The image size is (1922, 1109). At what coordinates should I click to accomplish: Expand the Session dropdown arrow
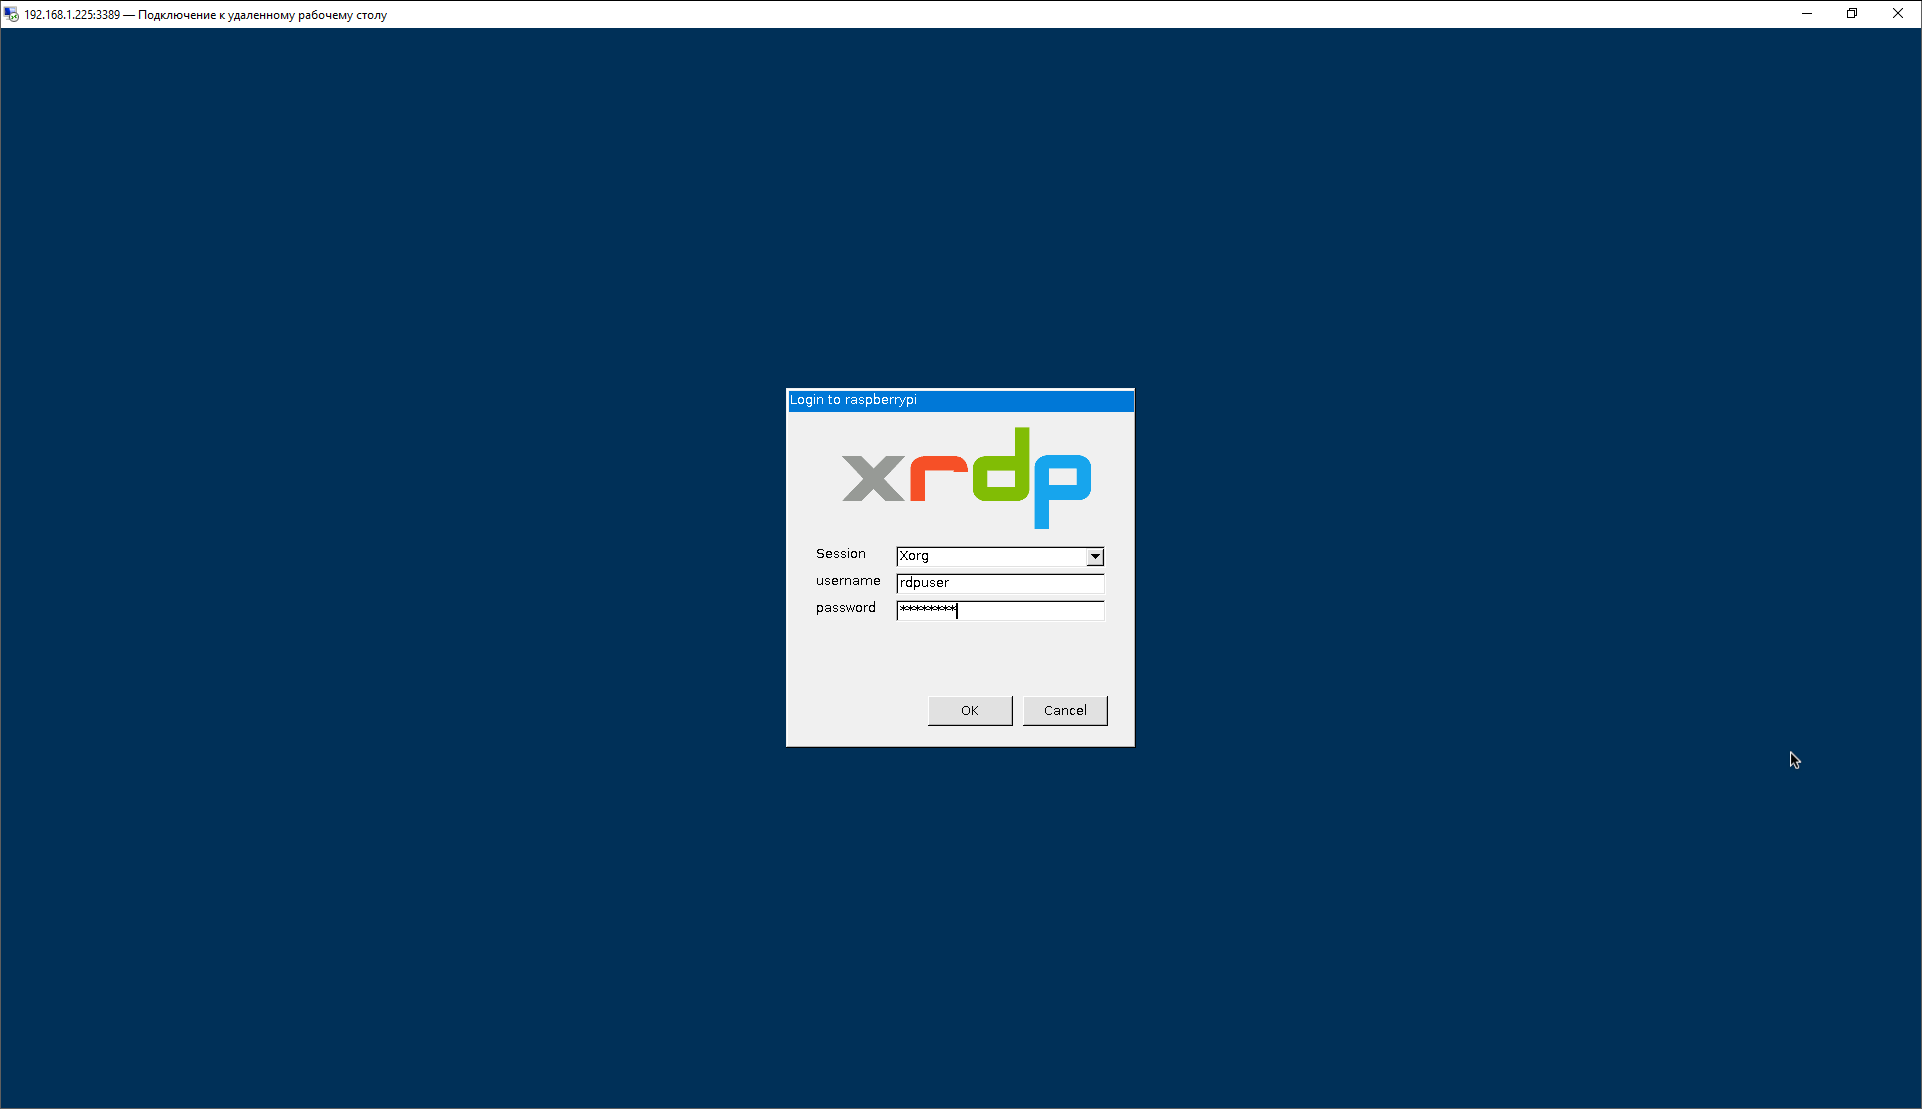[x=1095, y=557]
